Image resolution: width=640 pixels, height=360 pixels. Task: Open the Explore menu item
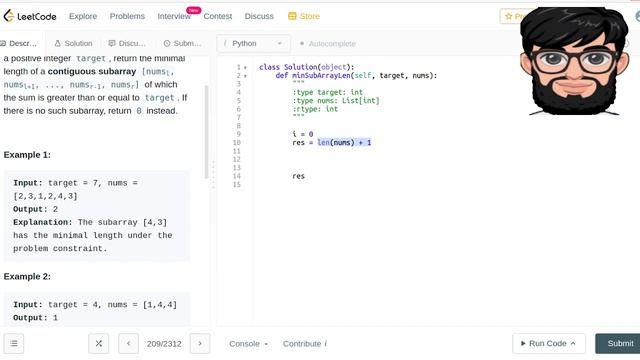point(83,16)
